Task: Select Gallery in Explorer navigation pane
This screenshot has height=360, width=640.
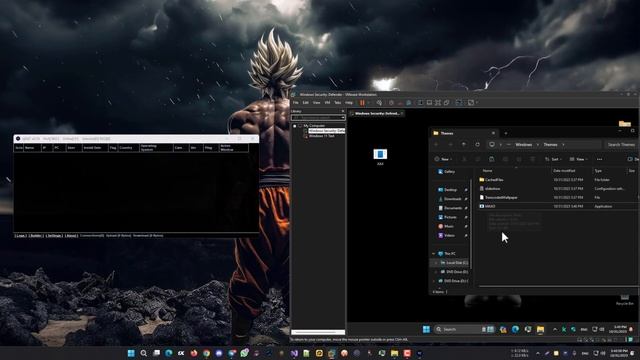Action: tap(447, 172)
